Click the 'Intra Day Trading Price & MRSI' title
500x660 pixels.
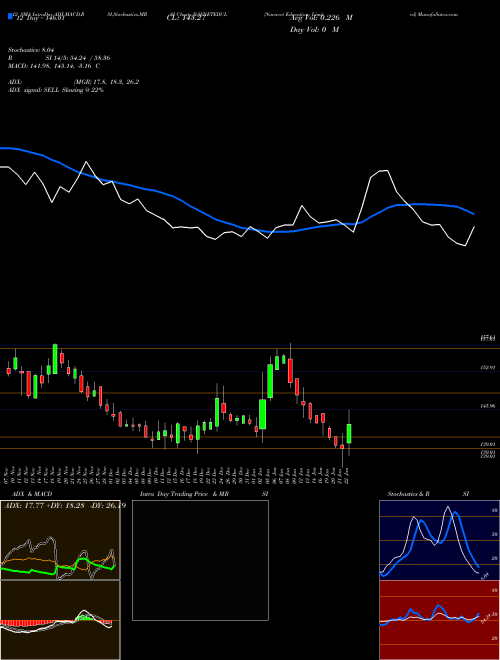(204, 494)
